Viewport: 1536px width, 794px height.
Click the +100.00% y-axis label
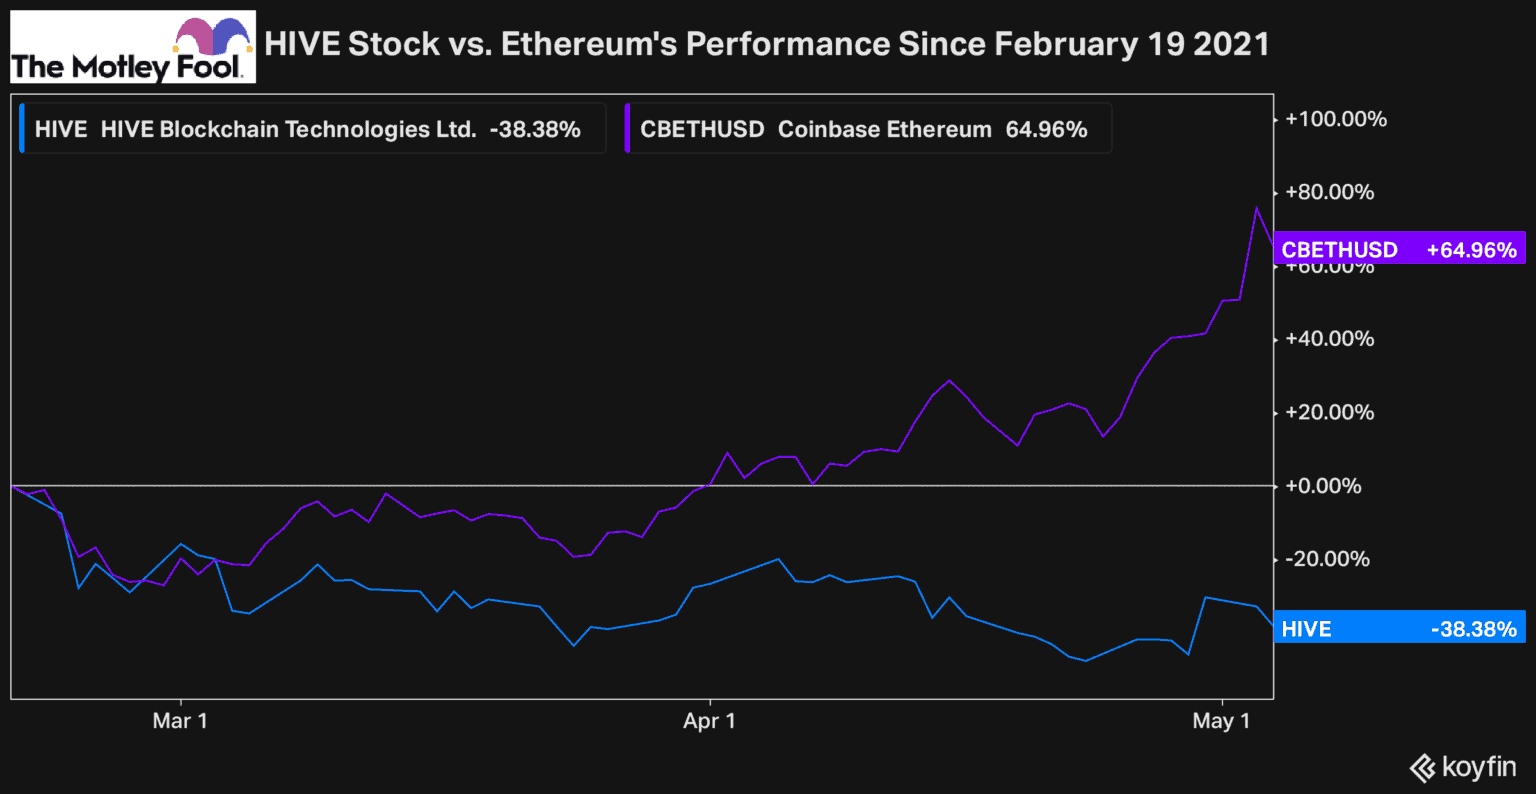1336,119
